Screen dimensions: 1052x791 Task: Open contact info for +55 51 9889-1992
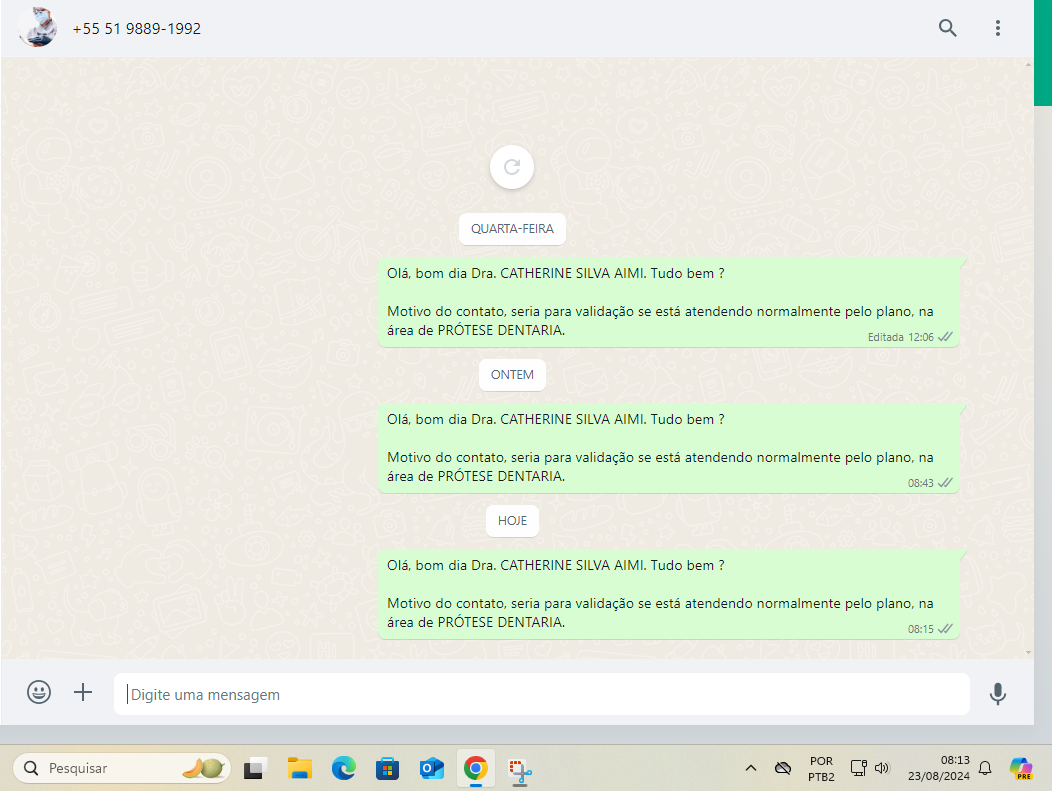137,29
